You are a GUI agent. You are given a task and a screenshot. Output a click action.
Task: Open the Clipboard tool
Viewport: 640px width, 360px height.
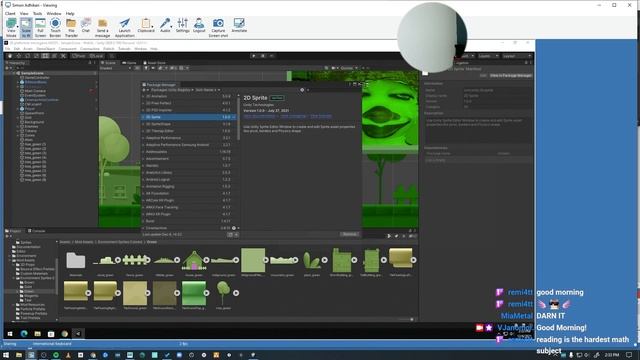coord(145,25)
